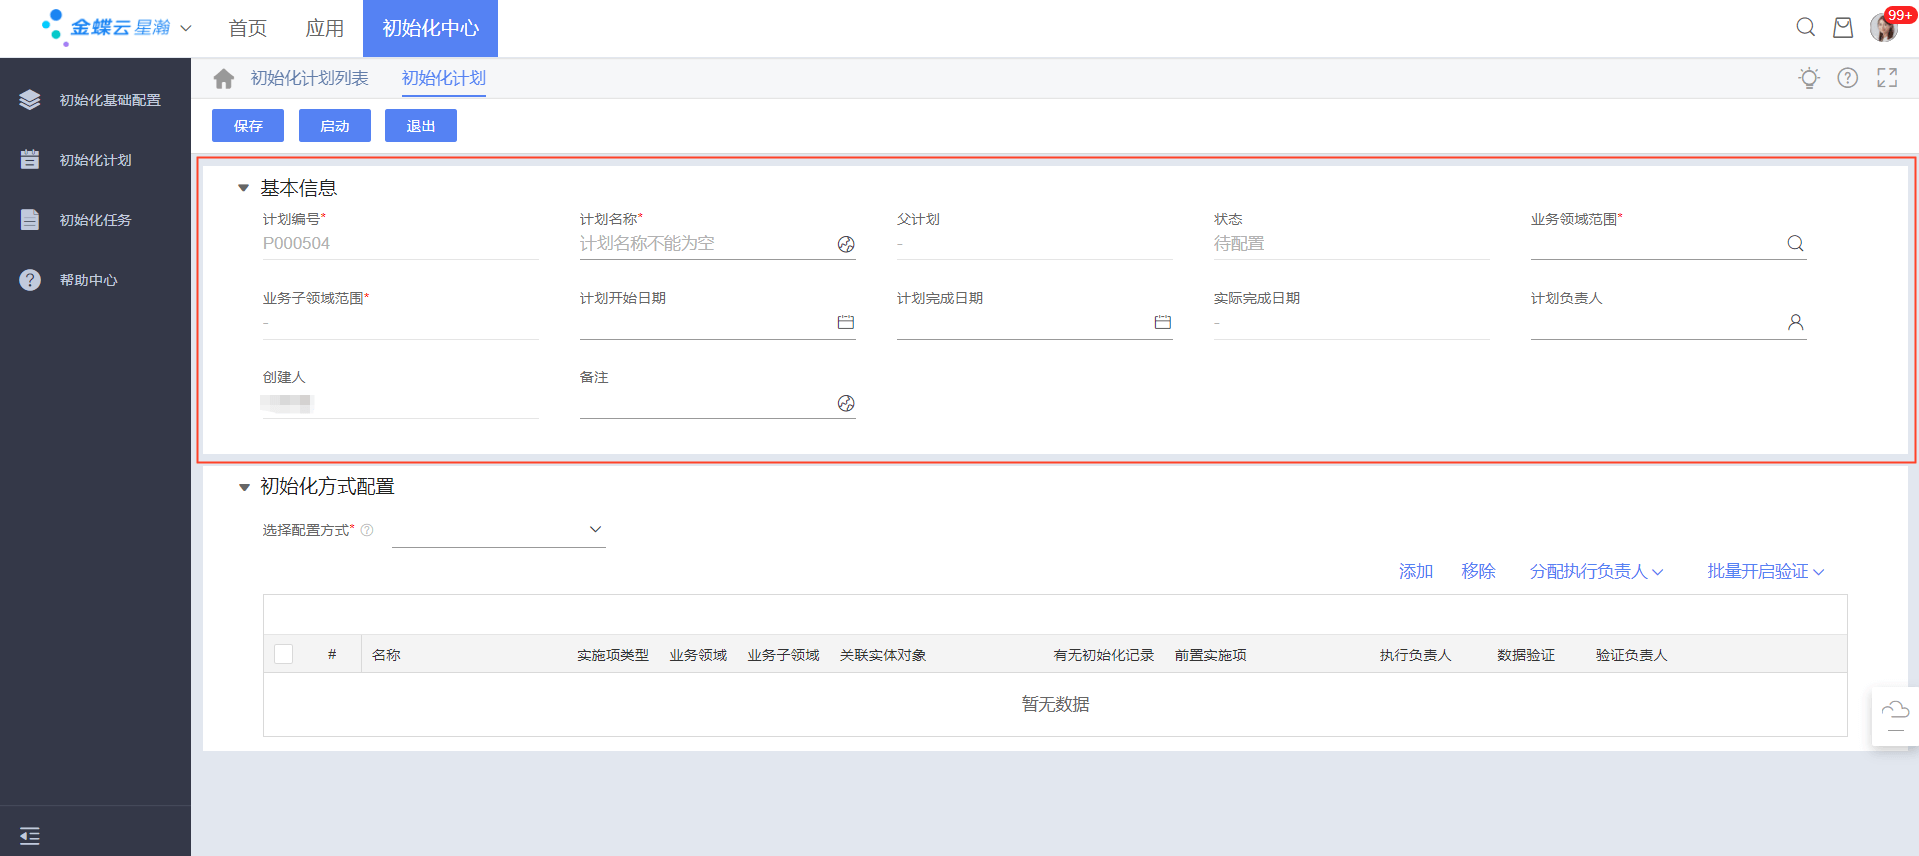Open the help question mark icon
Viewport: 1919px width, 856px height.
pyautogui.click(x=1847, y=78)
